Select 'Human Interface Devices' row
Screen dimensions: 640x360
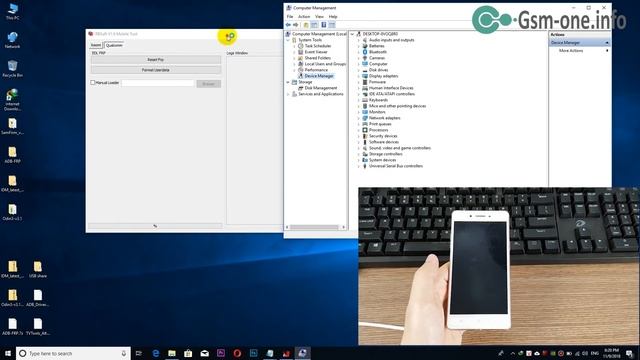coord(391,88)
